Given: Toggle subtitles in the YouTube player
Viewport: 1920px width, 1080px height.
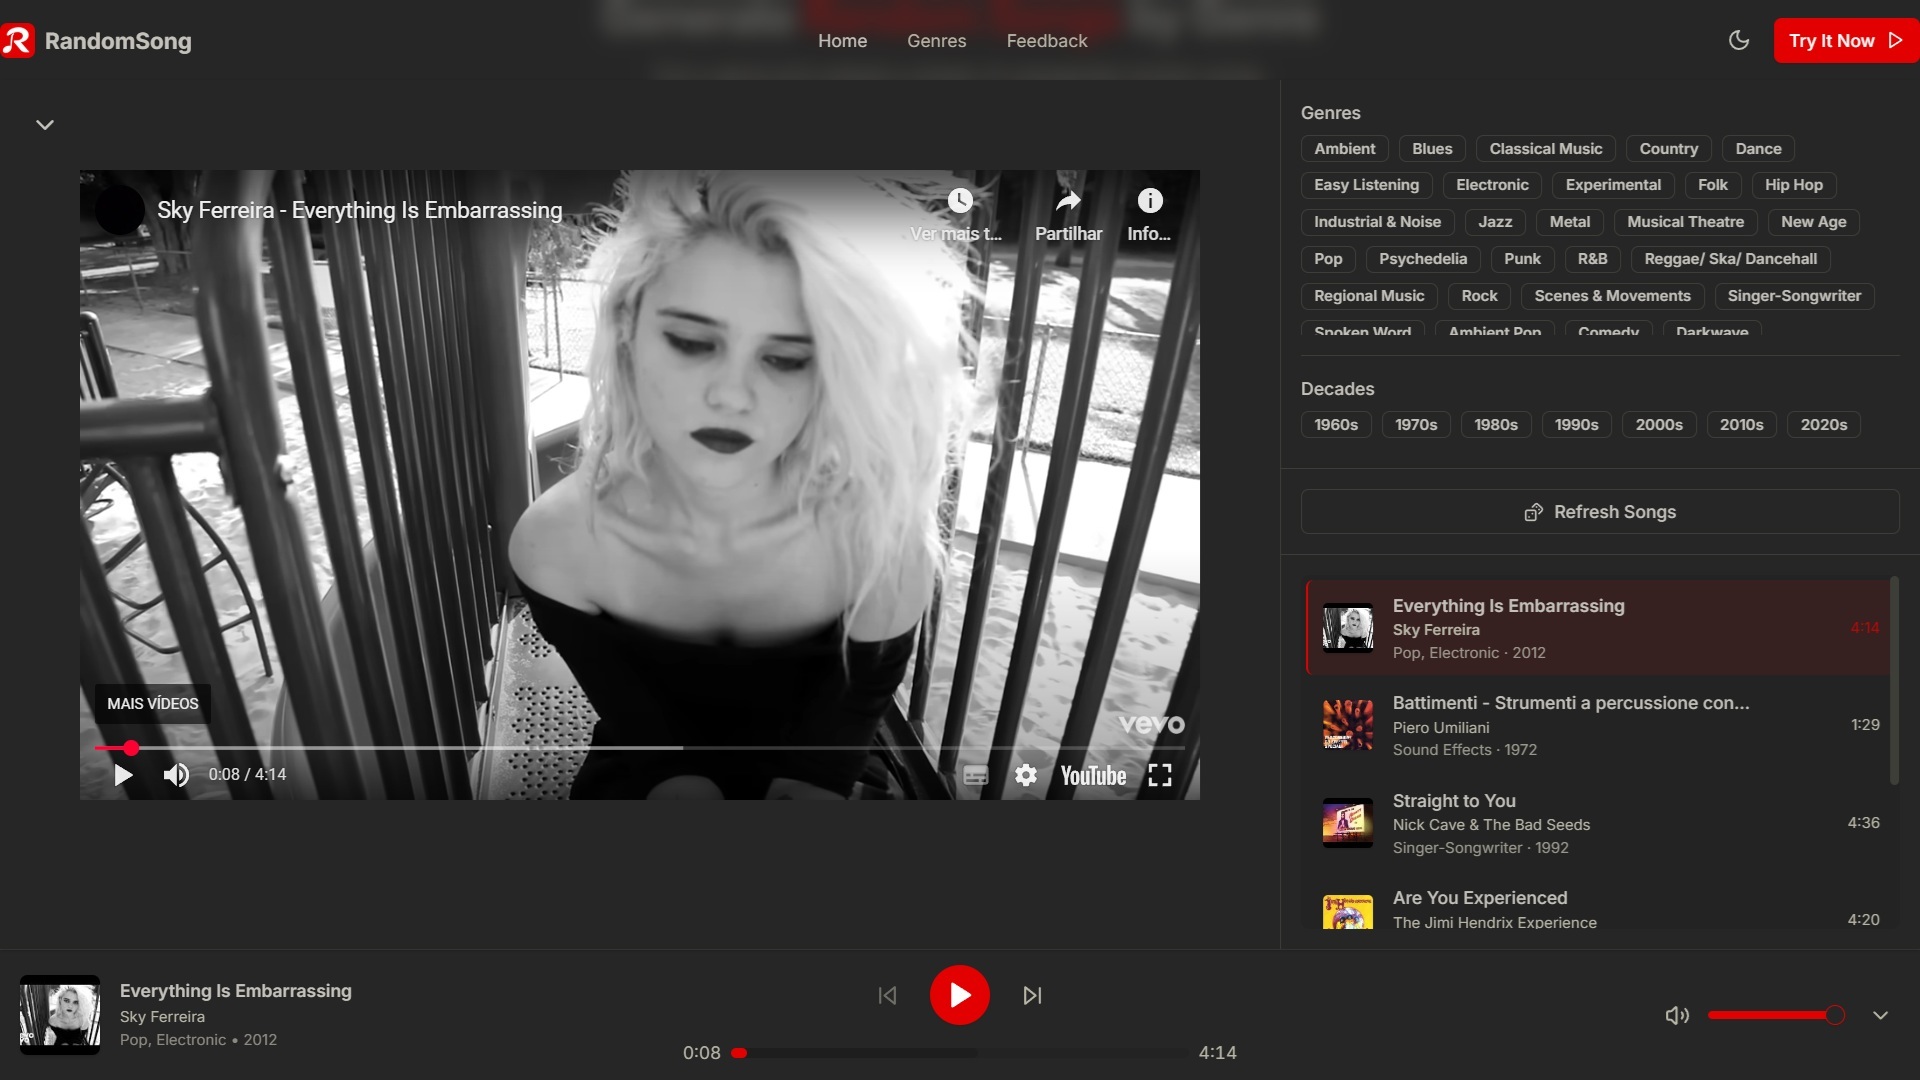Looking at the screenshot, I should [x=976, y=775].
